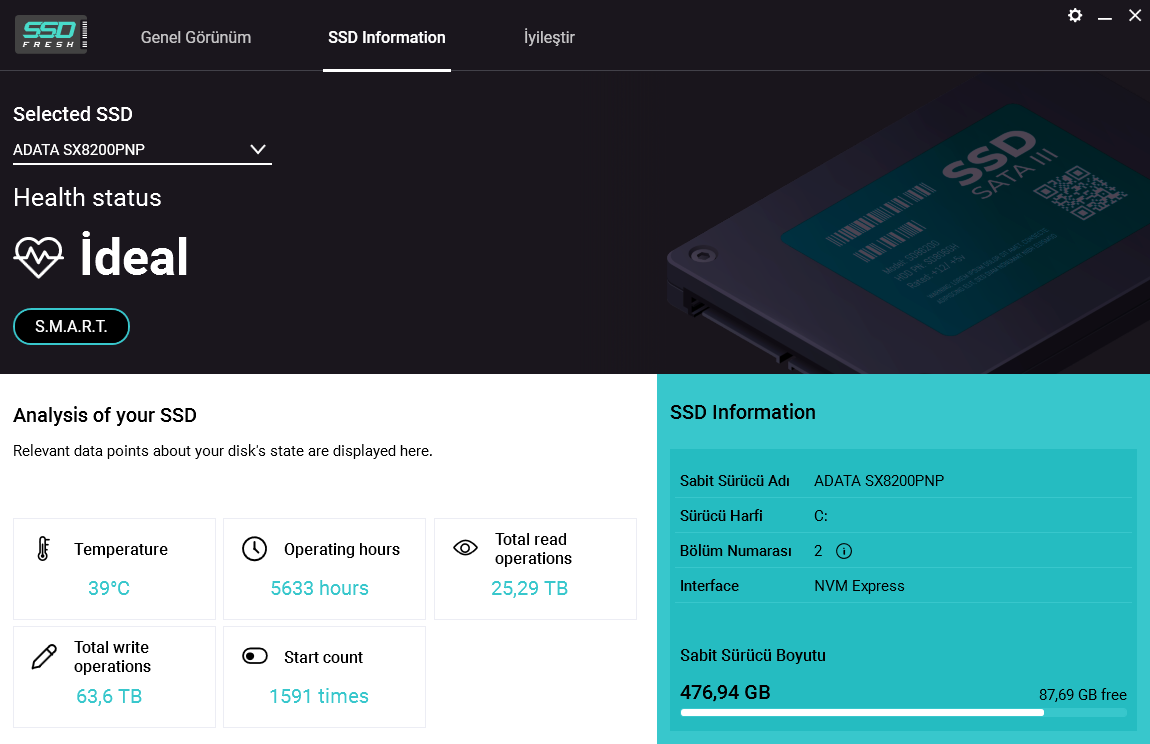The height and width of the screenshot is (744, 1150).
Task: Click the 5633 hours value
Action: click(319, 588)
